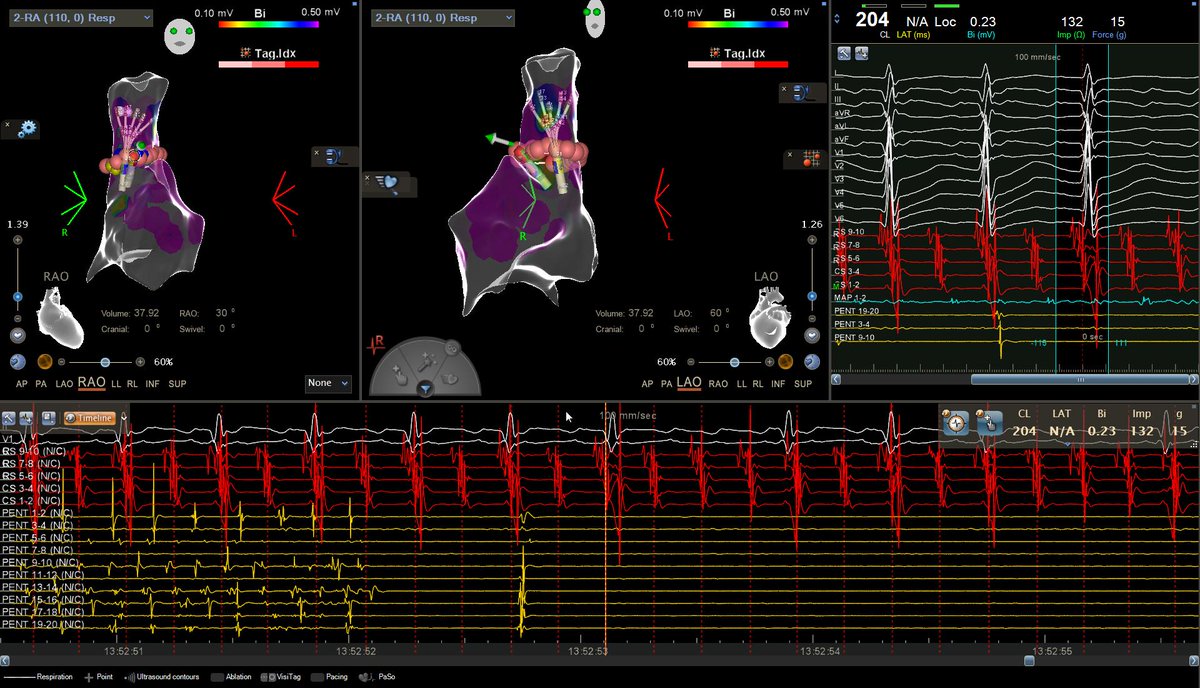This screenshot has width=1200, height=688.
Task: Select the add-point hand tool in radial menu
Action: [x=398, y=376]
